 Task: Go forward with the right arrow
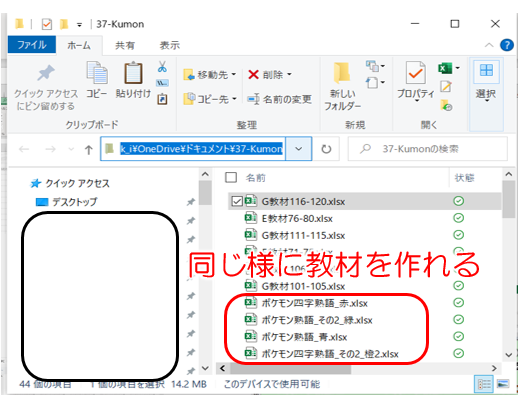pos(50,149)
